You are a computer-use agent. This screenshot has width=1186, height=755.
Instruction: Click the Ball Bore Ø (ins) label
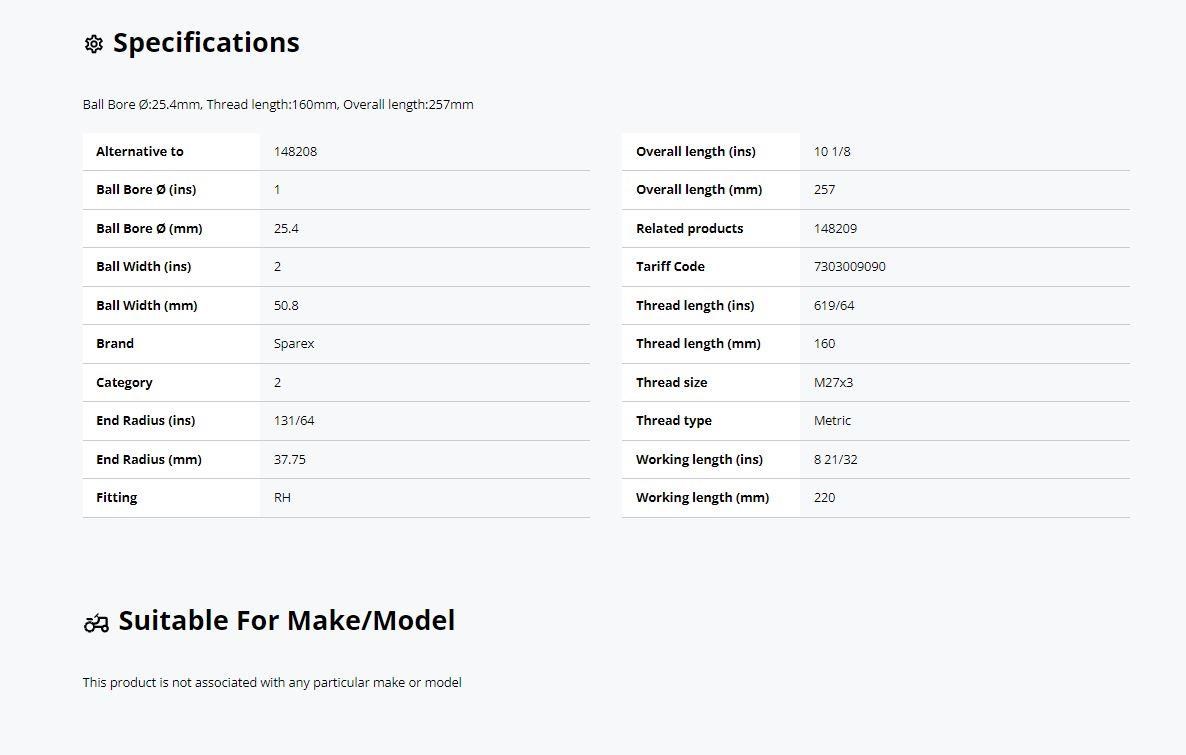146,190
